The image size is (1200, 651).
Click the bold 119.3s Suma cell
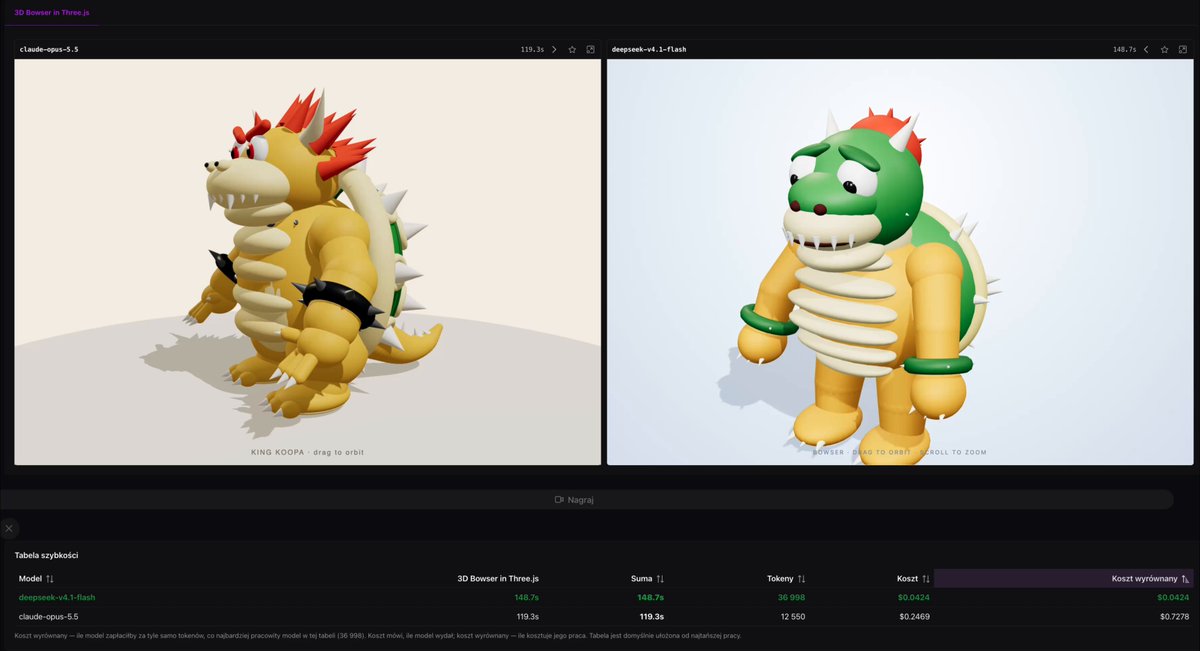(x=652, y=616)
